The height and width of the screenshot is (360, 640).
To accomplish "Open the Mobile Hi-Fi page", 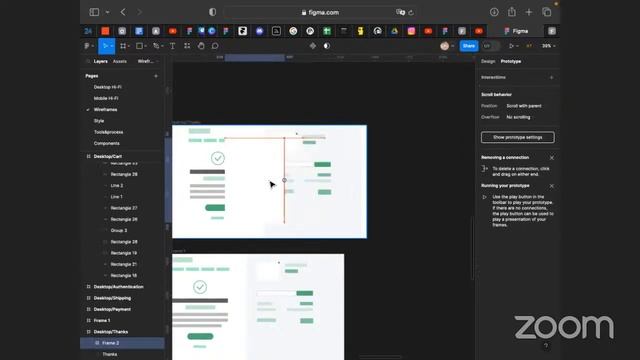I will (106, 98).
